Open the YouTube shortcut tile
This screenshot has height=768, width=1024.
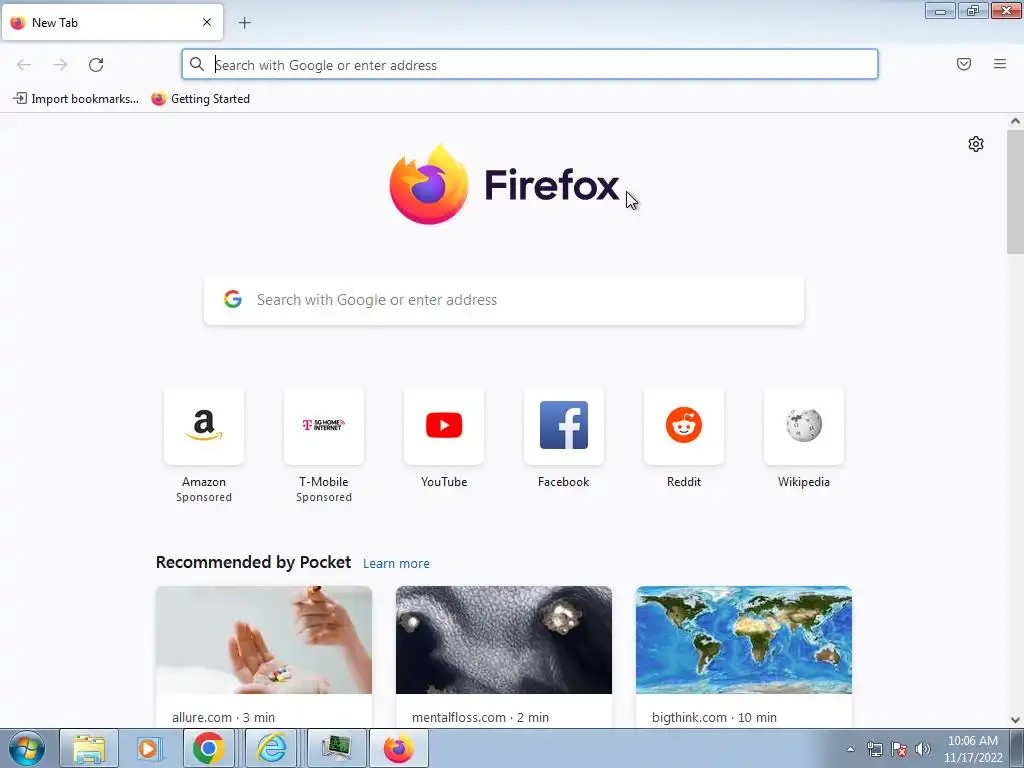(444, 426)
